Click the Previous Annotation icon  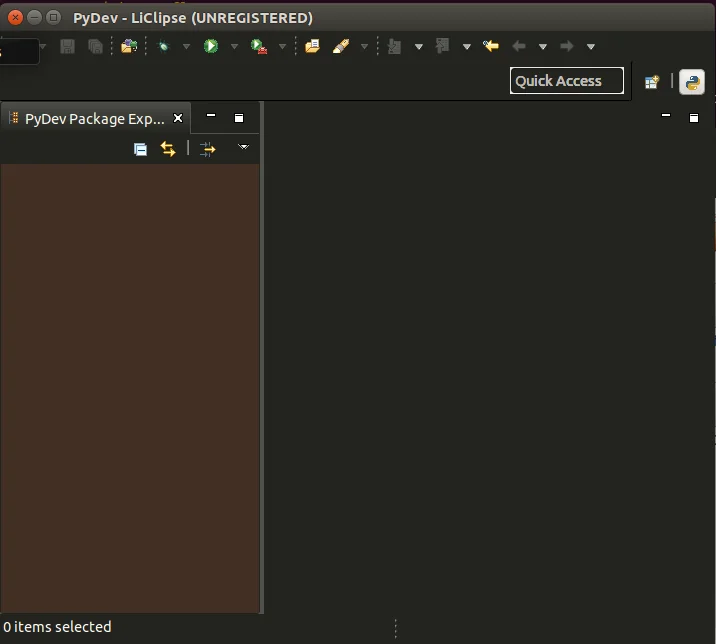tap(442, 46)
